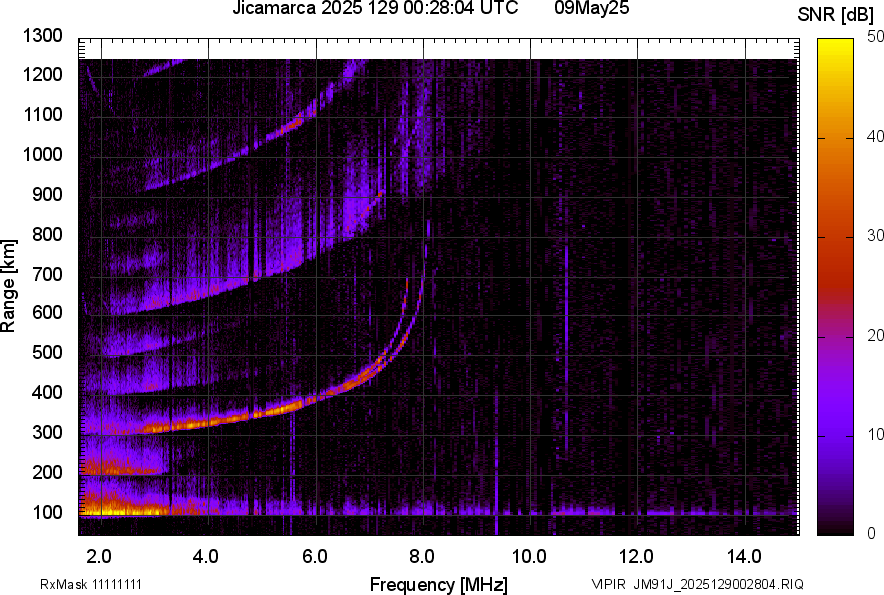884x595 pixels.
Task: Click the colorbar's 40 dB tick label
Action: point(876,136)
